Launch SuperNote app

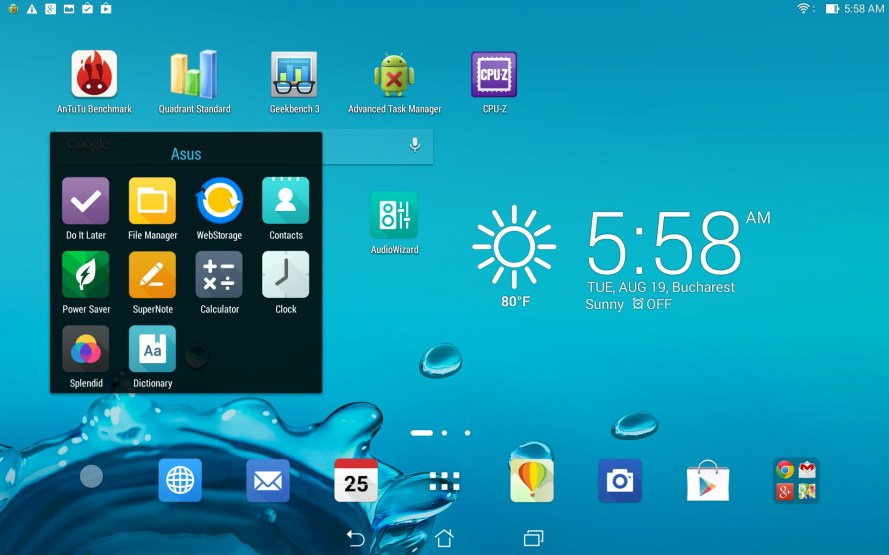pos(152,275)
